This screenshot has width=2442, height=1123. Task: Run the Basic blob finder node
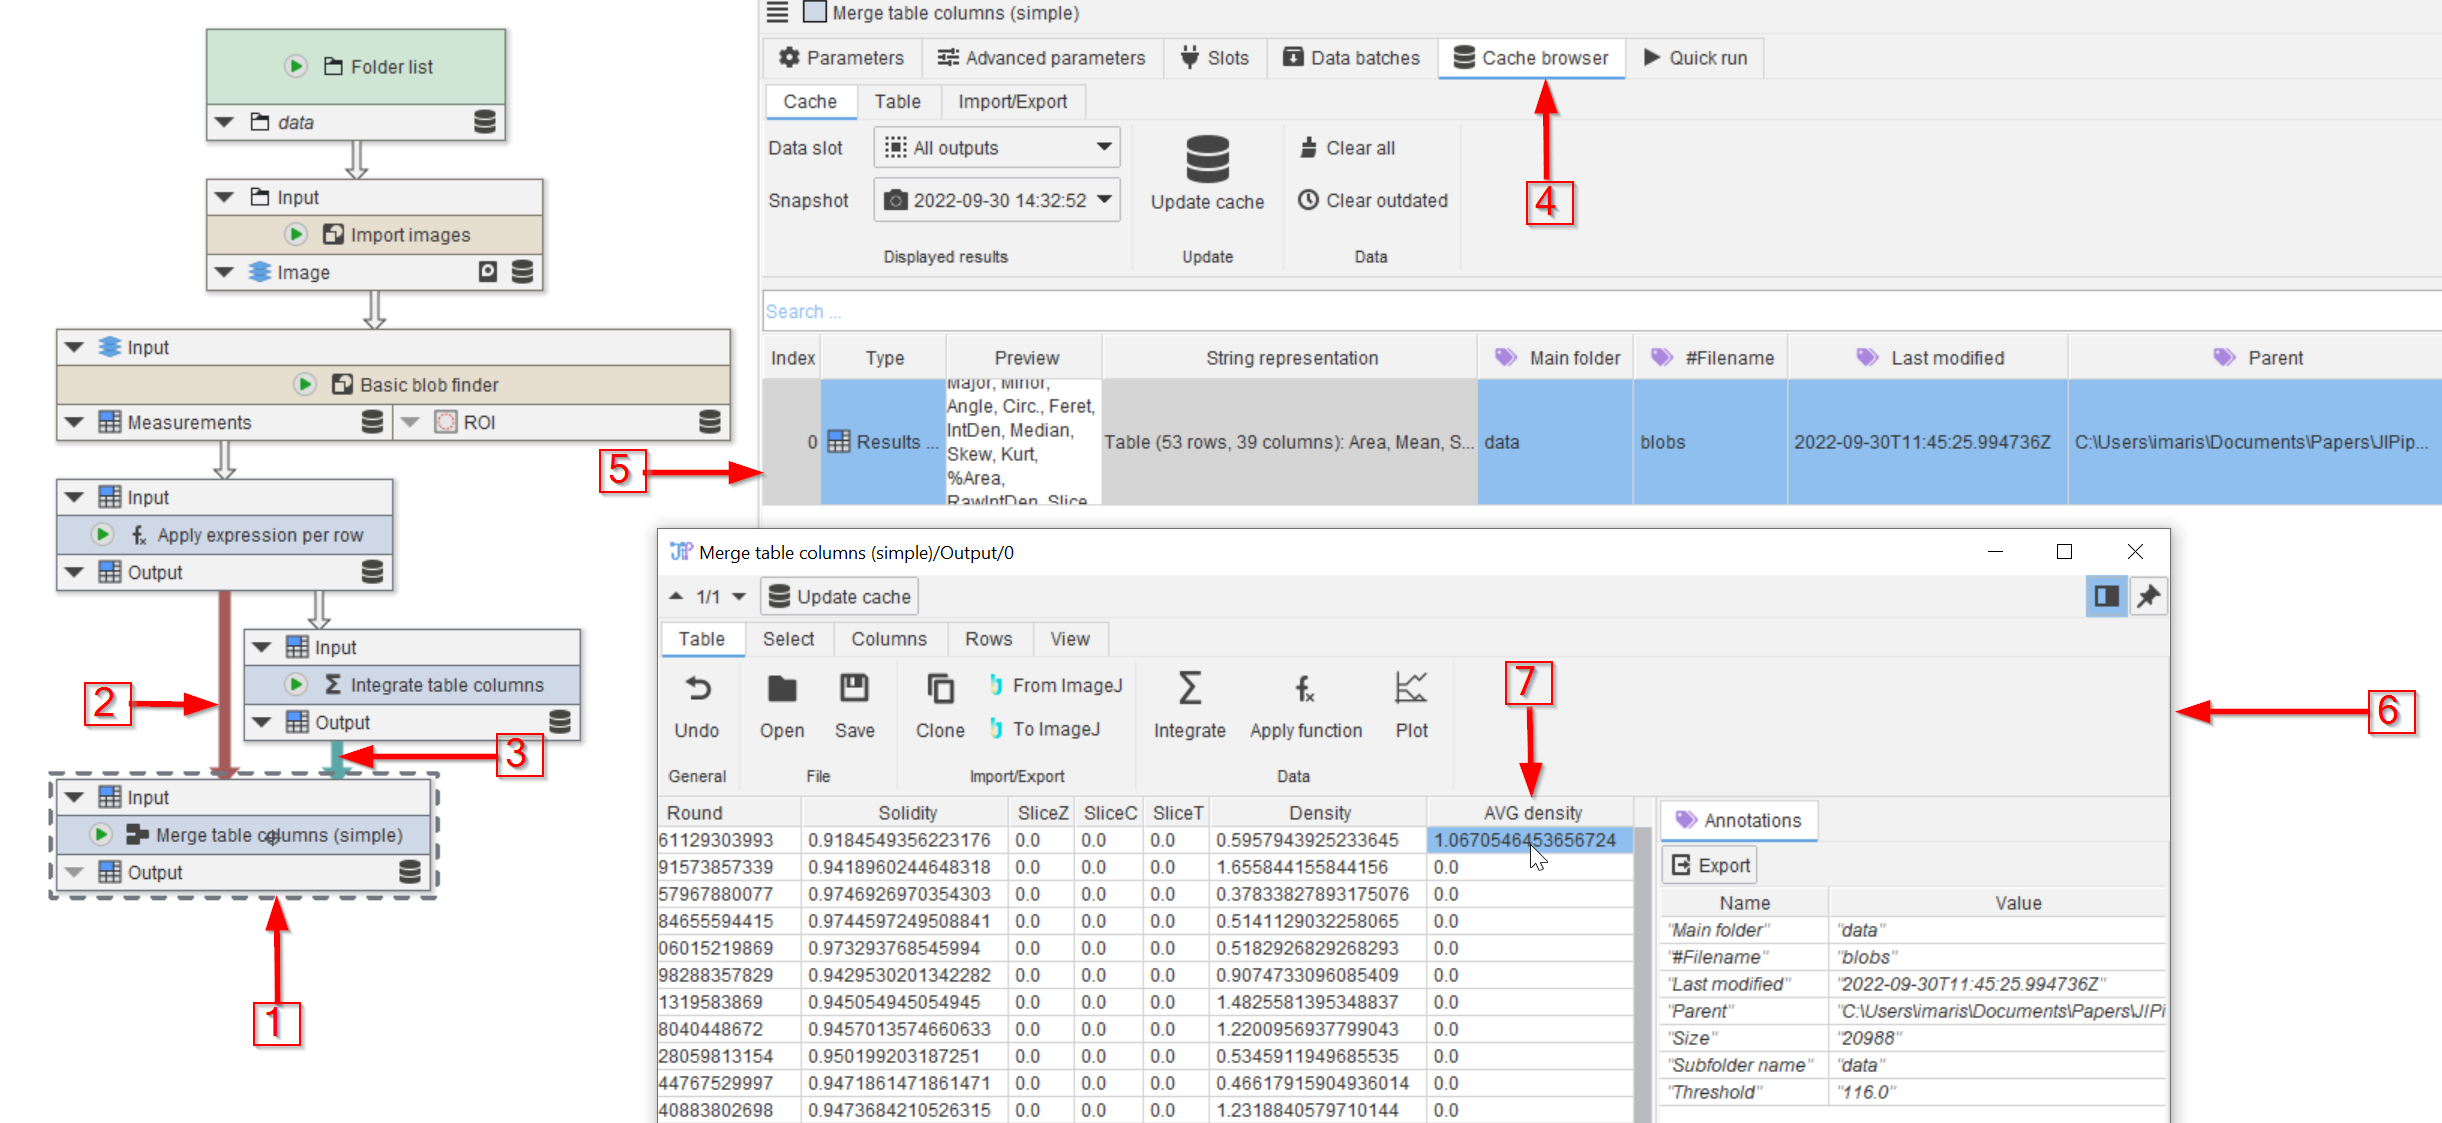tap(305, 384)
